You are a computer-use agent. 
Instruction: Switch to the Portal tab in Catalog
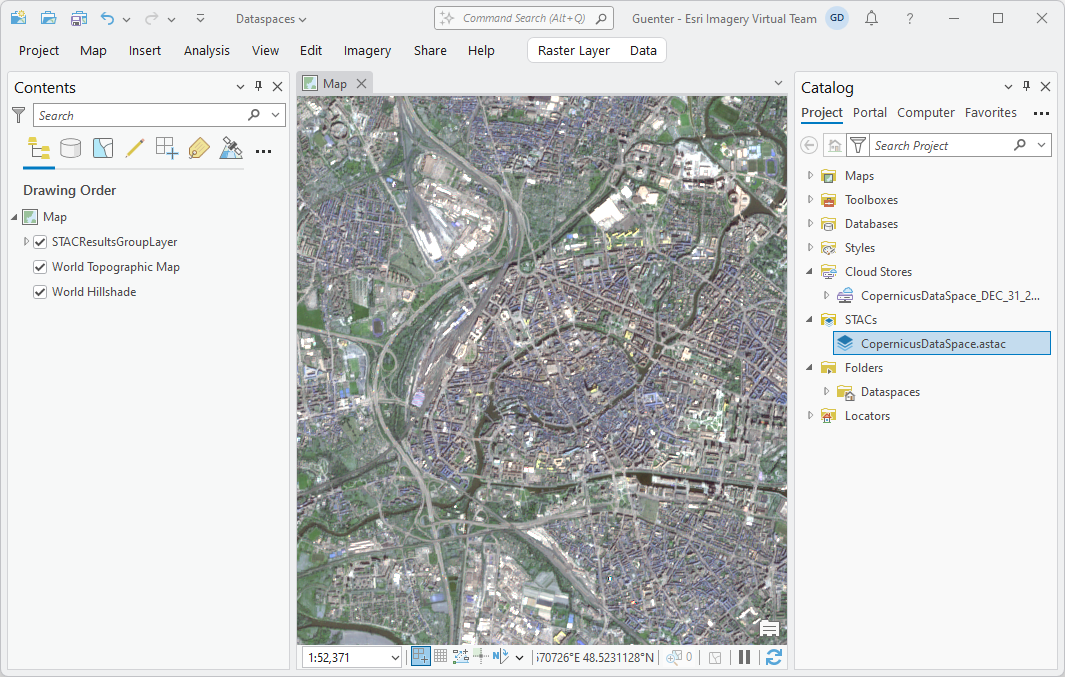[870, 113]
